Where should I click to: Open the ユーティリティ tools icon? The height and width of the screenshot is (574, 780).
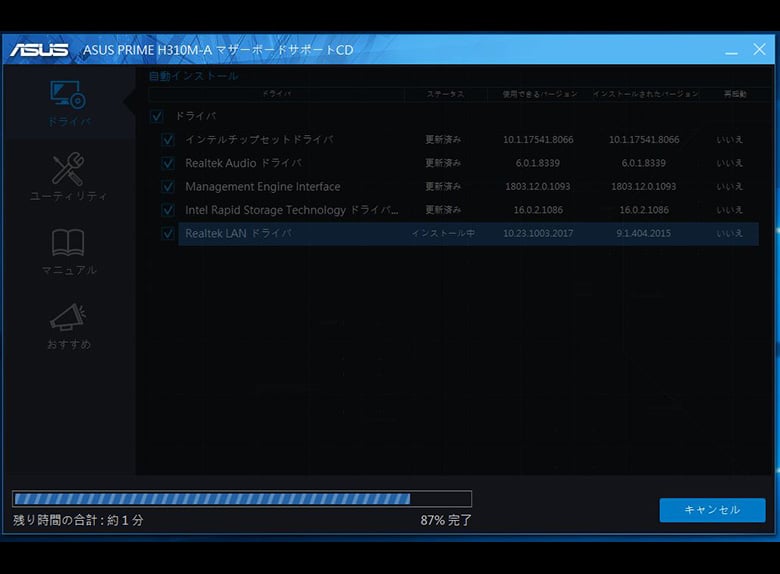68,169
